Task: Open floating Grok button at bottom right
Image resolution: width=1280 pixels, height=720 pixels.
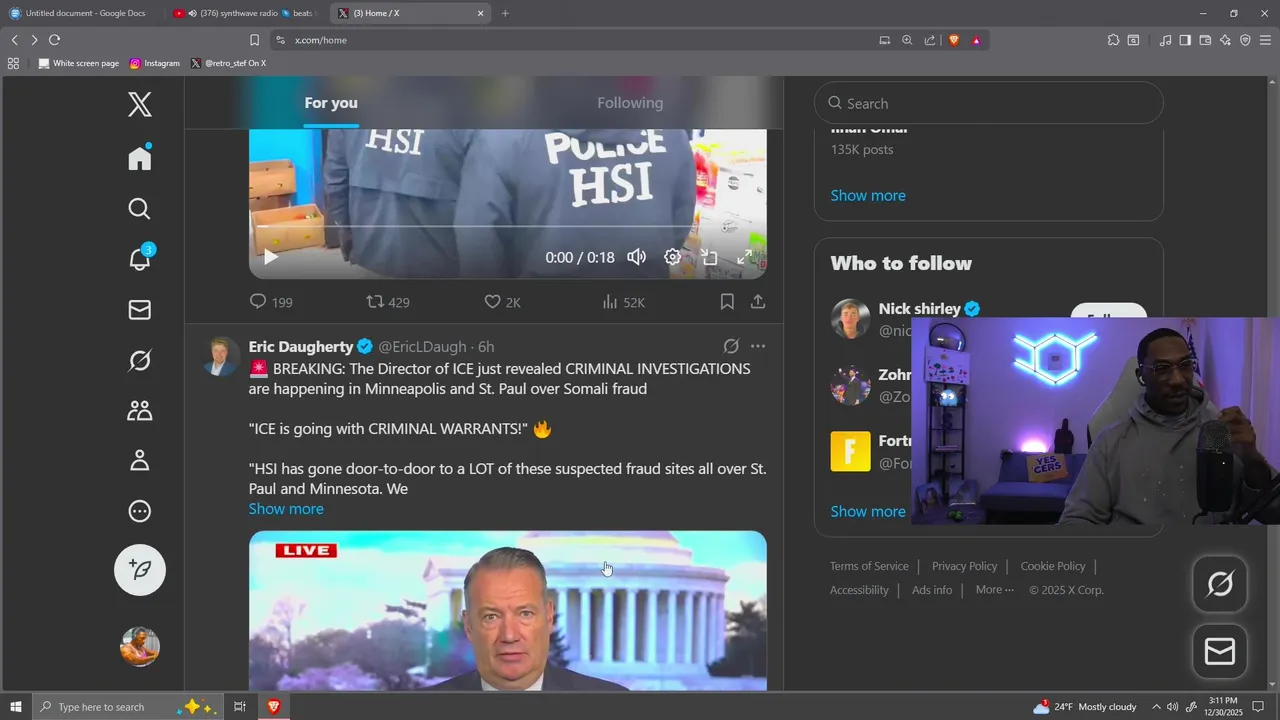Action: [1220, 584]
